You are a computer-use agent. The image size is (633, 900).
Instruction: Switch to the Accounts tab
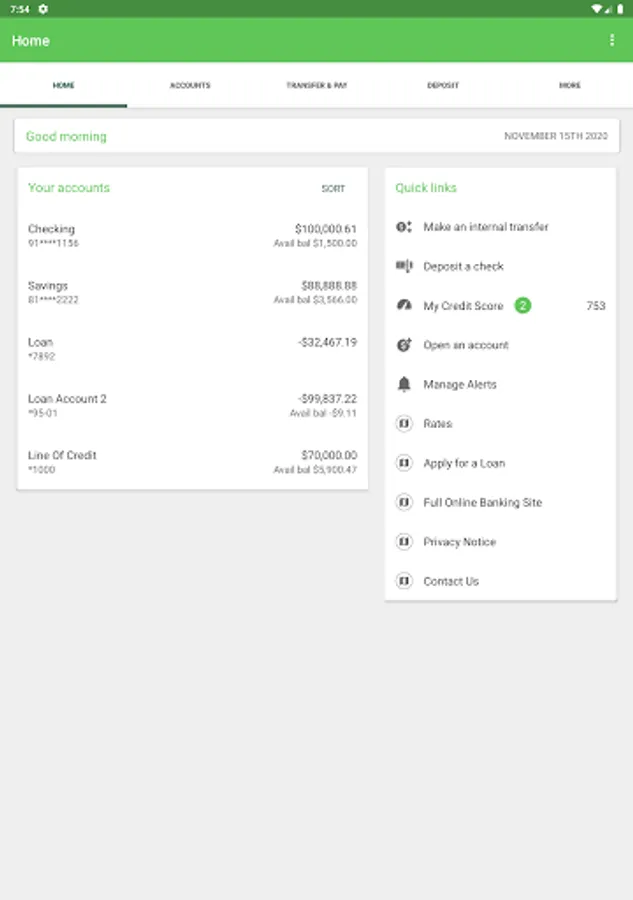(190, 85)
